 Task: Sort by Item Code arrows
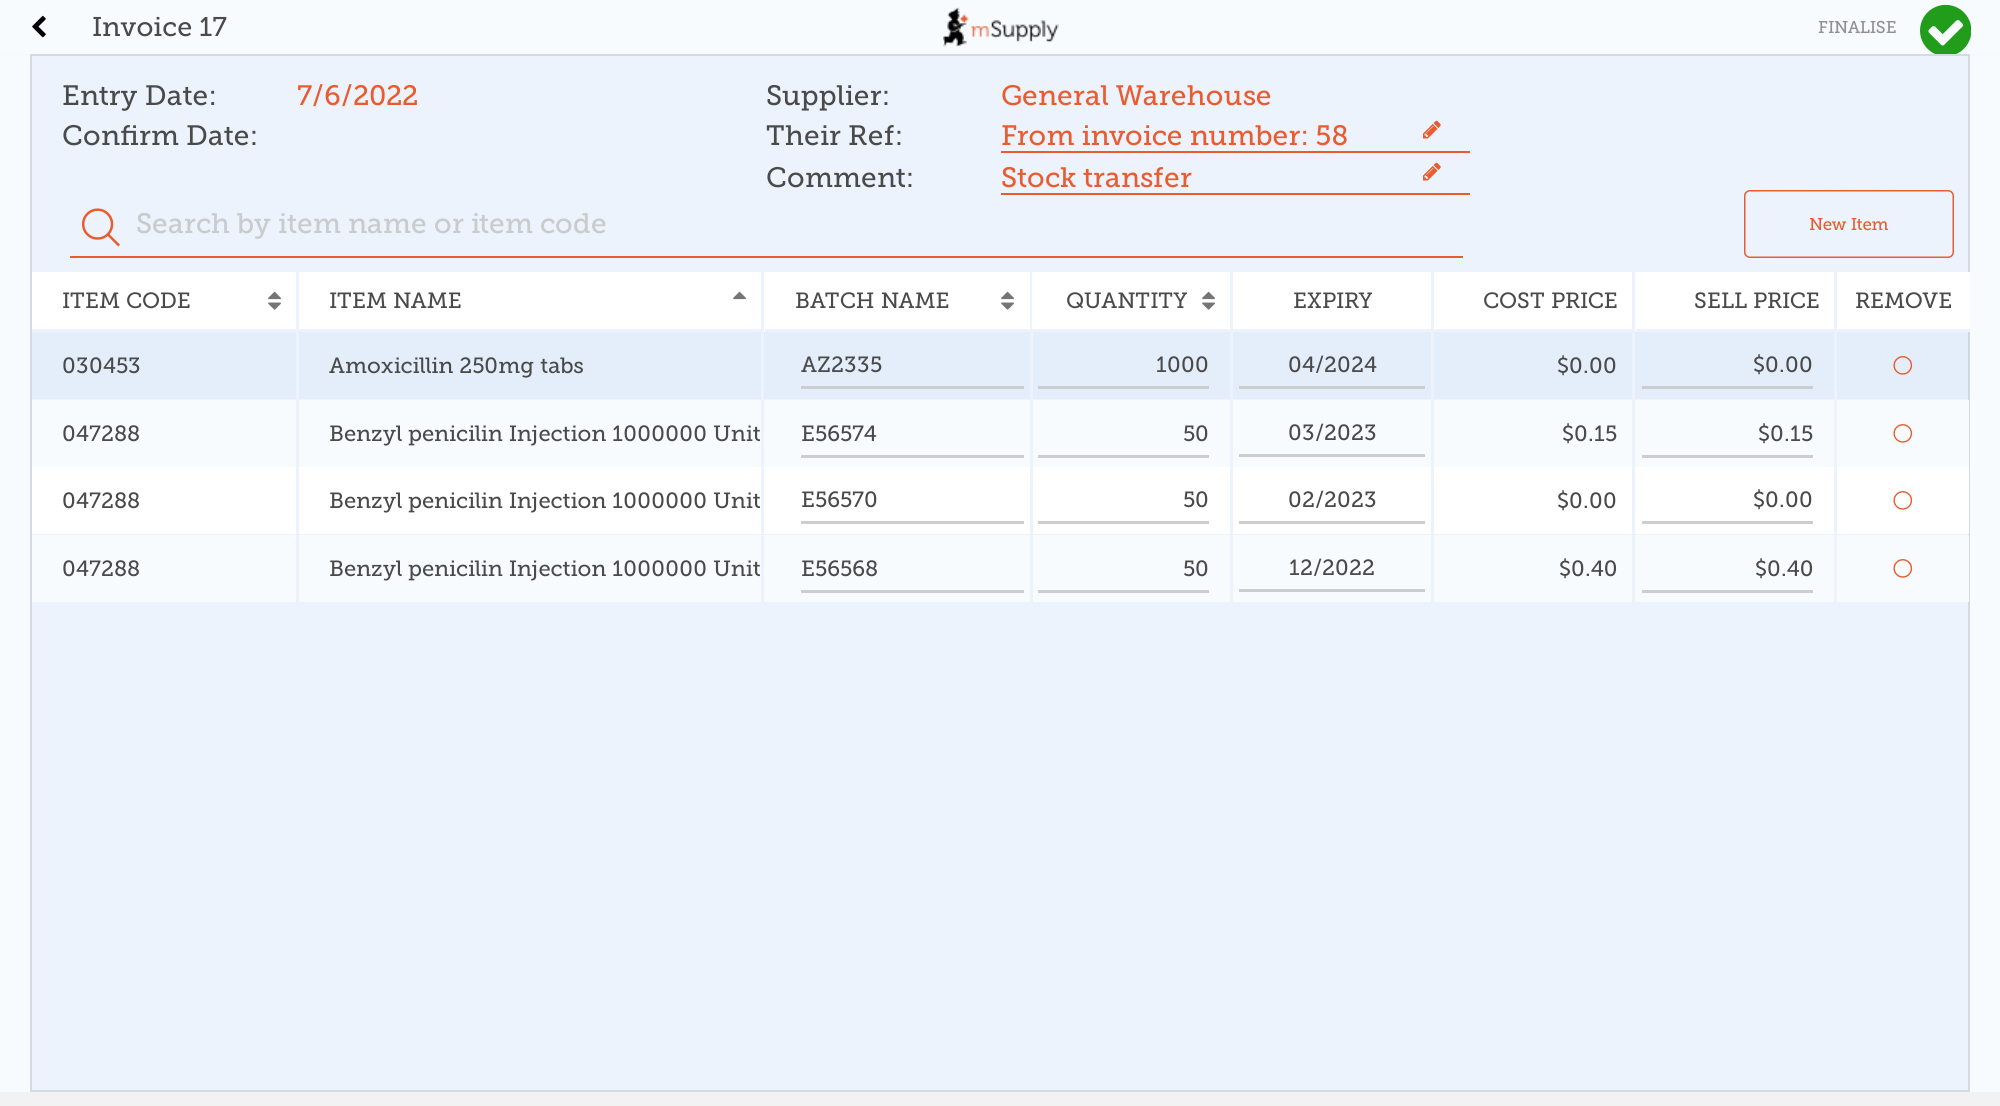pos(274,301)
